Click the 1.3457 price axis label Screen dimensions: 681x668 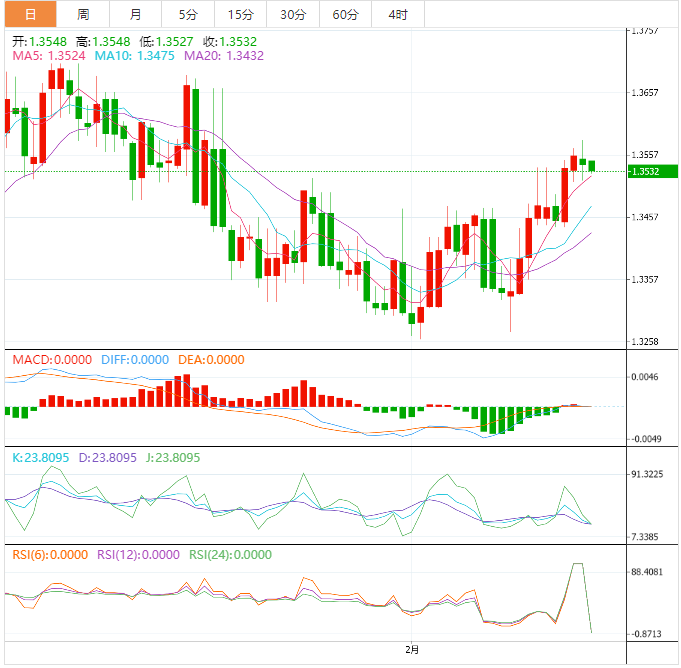pos(645,217)
